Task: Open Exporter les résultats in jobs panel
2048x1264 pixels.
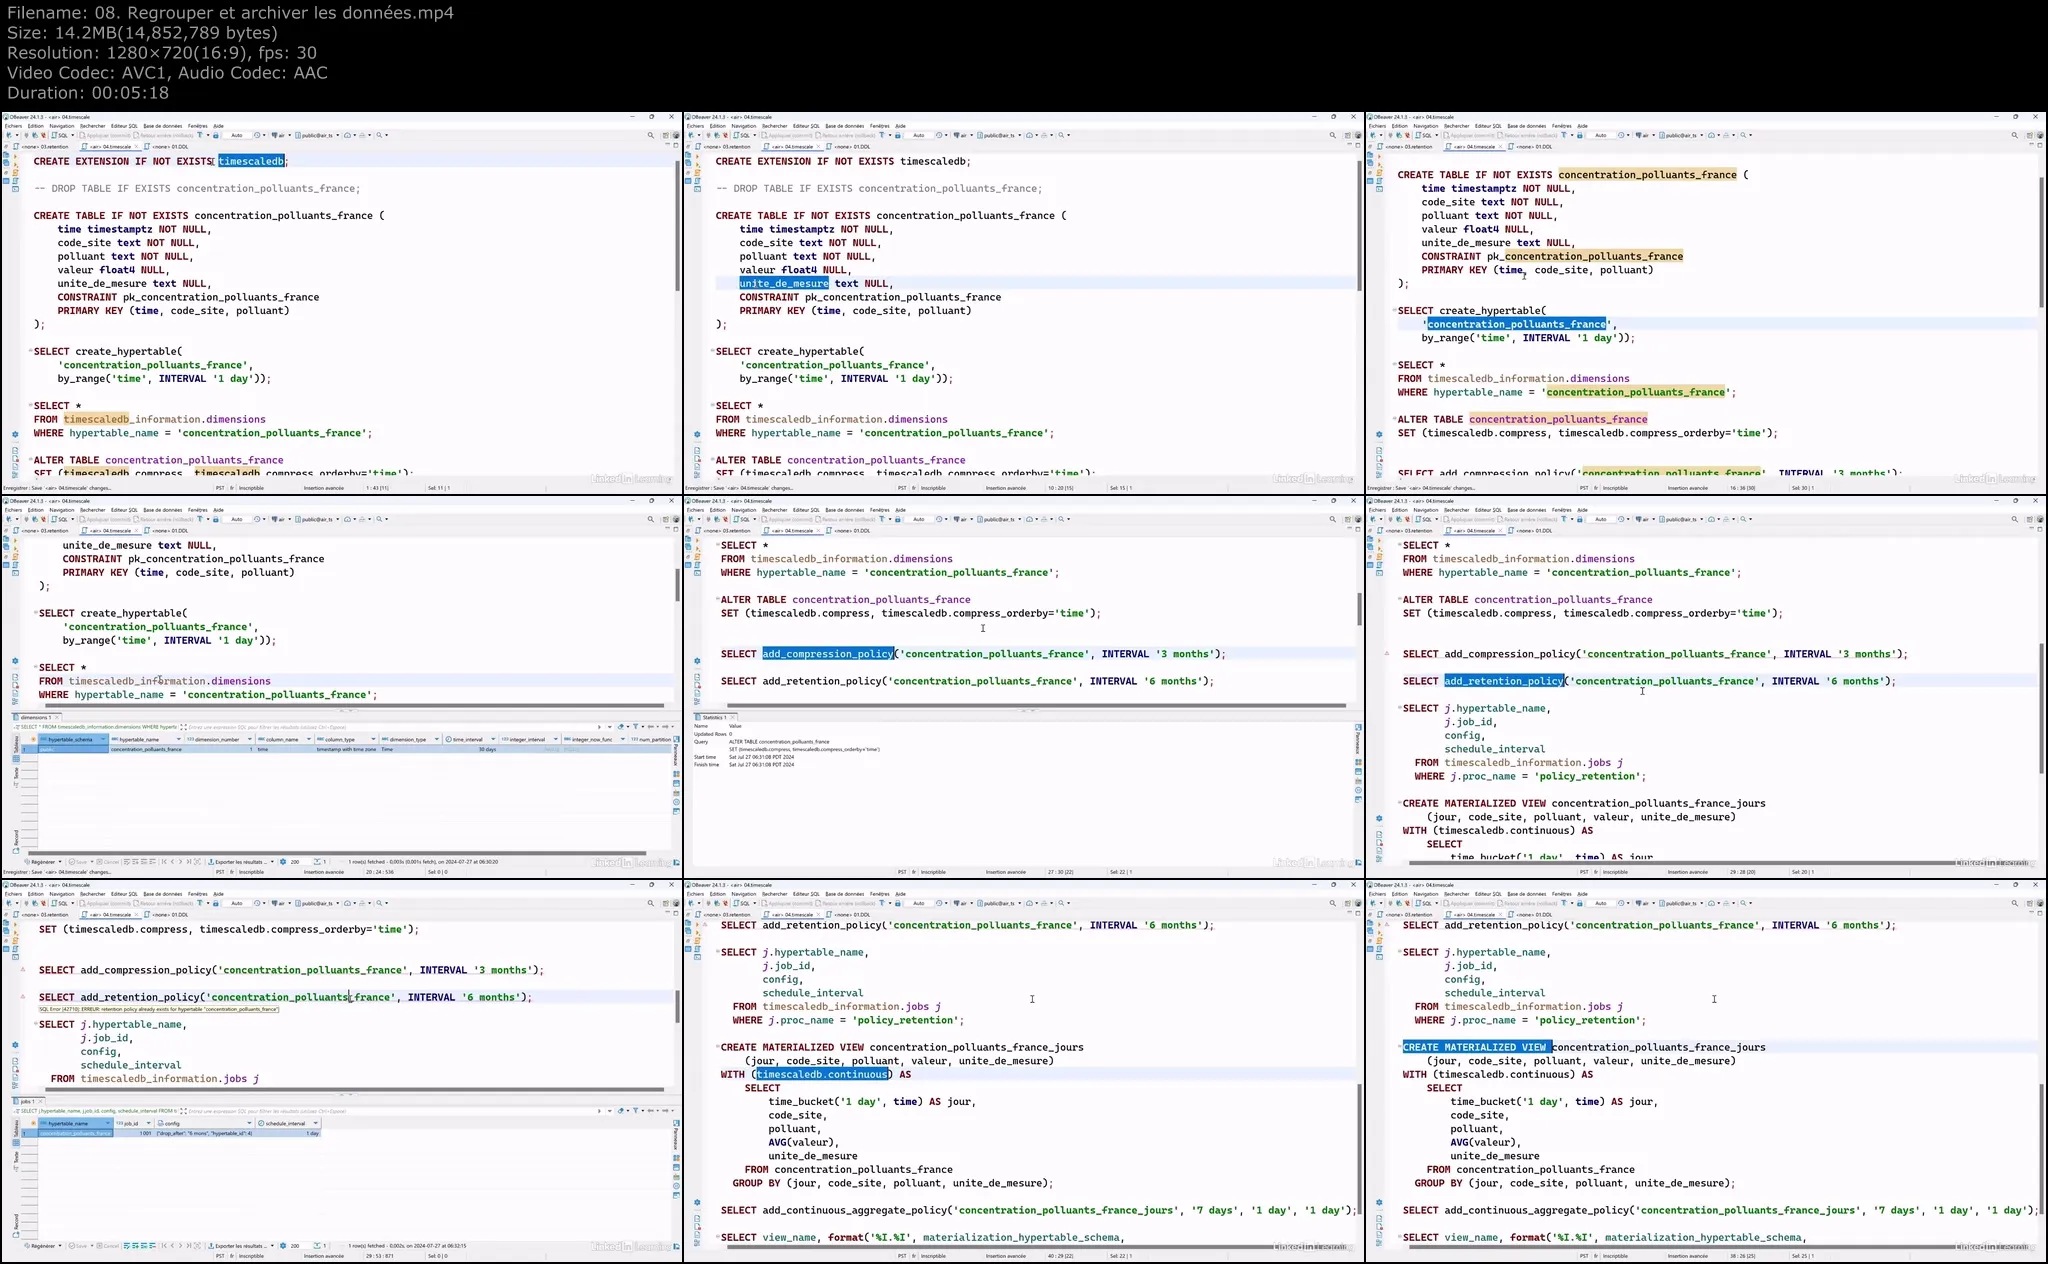Action: click(240, 1246)
